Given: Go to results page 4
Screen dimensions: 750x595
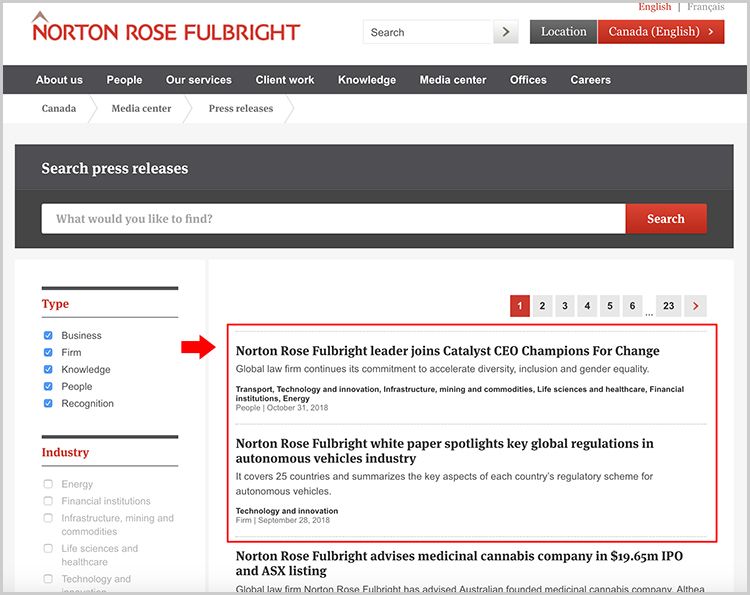Looking at the screenshot, I should point(587,306).
